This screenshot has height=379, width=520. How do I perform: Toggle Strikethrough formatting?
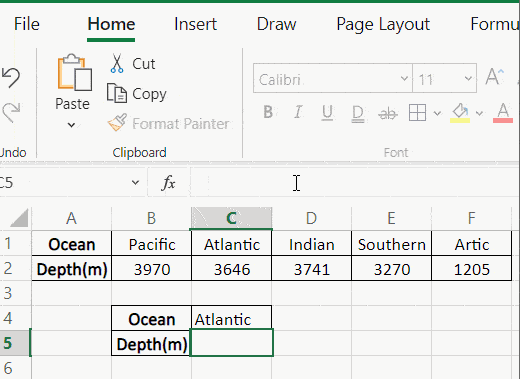pos(388,114)
